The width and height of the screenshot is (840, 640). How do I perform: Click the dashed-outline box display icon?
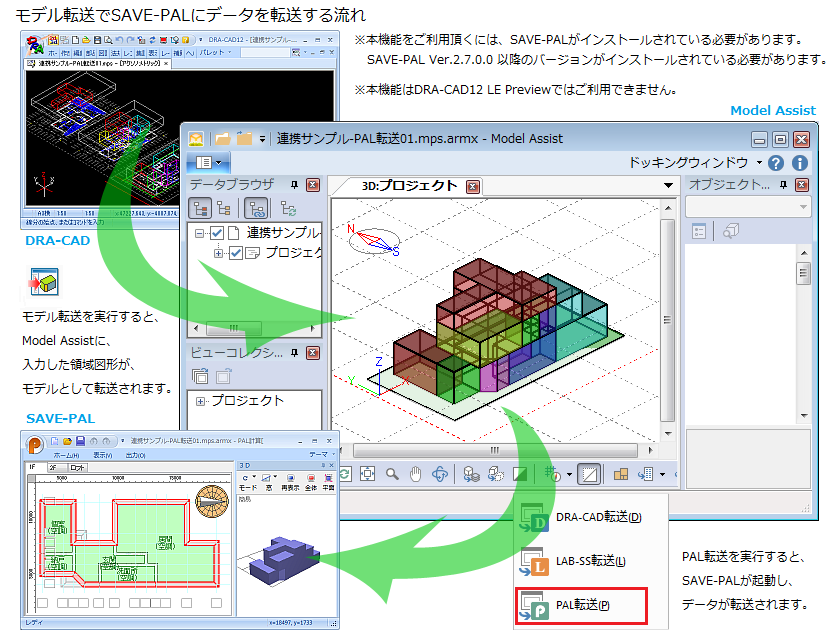(496, 474)
